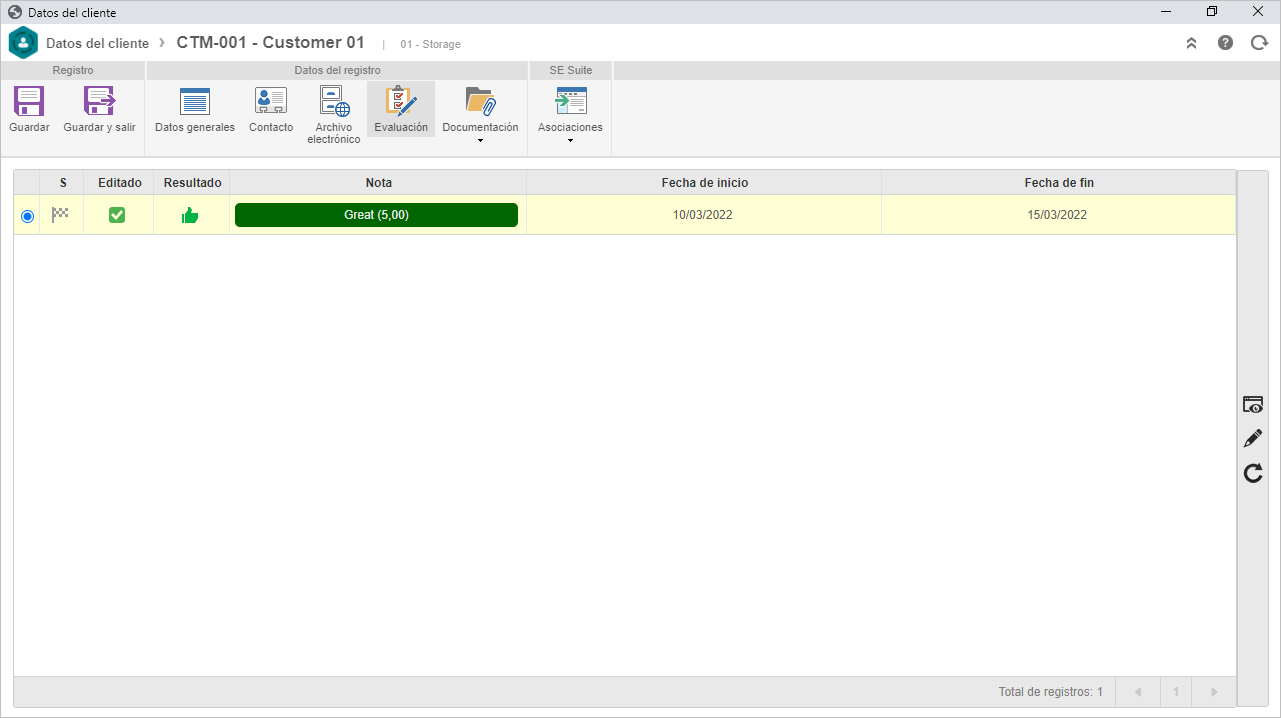The image size is (1281, 718).
Task: Click Guardar y salir icon
Action: tap(99, 102)
